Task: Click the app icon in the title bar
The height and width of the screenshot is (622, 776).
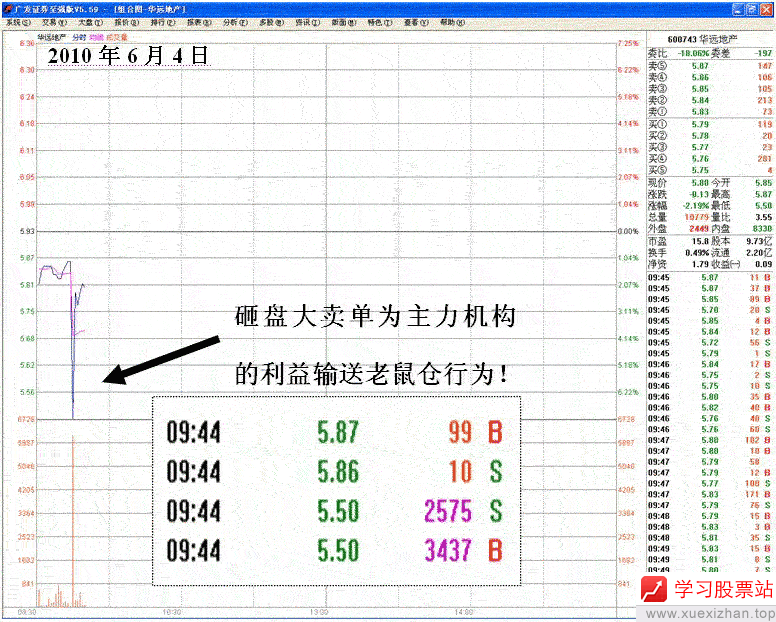Action: point(7,9)
